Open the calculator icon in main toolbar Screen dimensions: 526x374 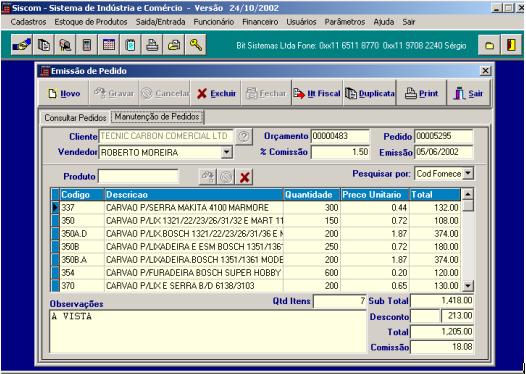(87, 45)
